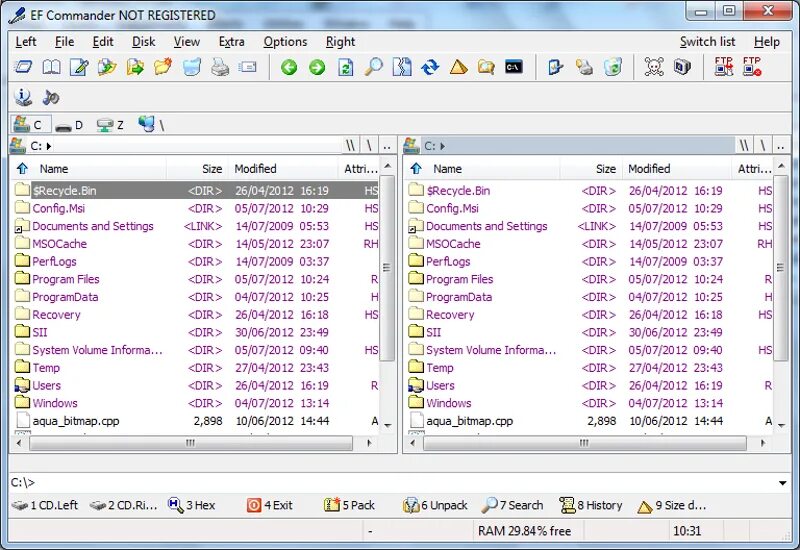Click the 8 History function button

click(x=591, y=505)
